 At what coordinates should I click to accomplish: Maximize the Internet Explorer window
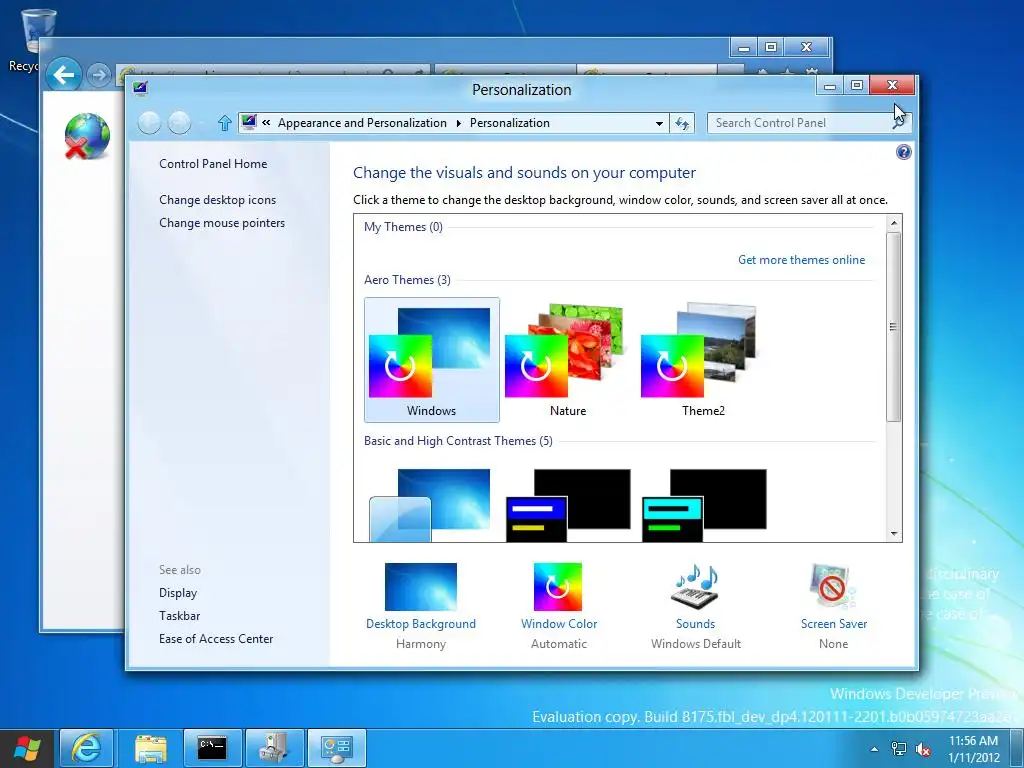tap(771, 47)
